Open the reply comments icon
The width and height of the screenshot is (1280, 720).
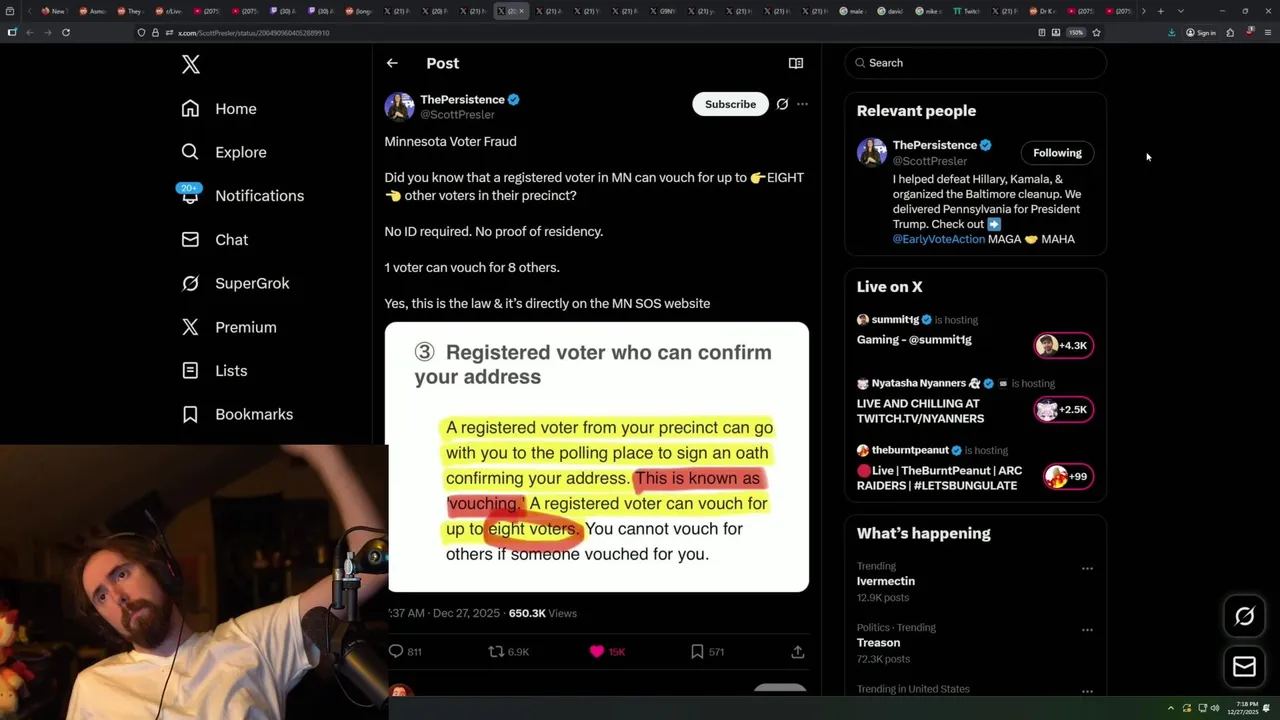[396, 651]
